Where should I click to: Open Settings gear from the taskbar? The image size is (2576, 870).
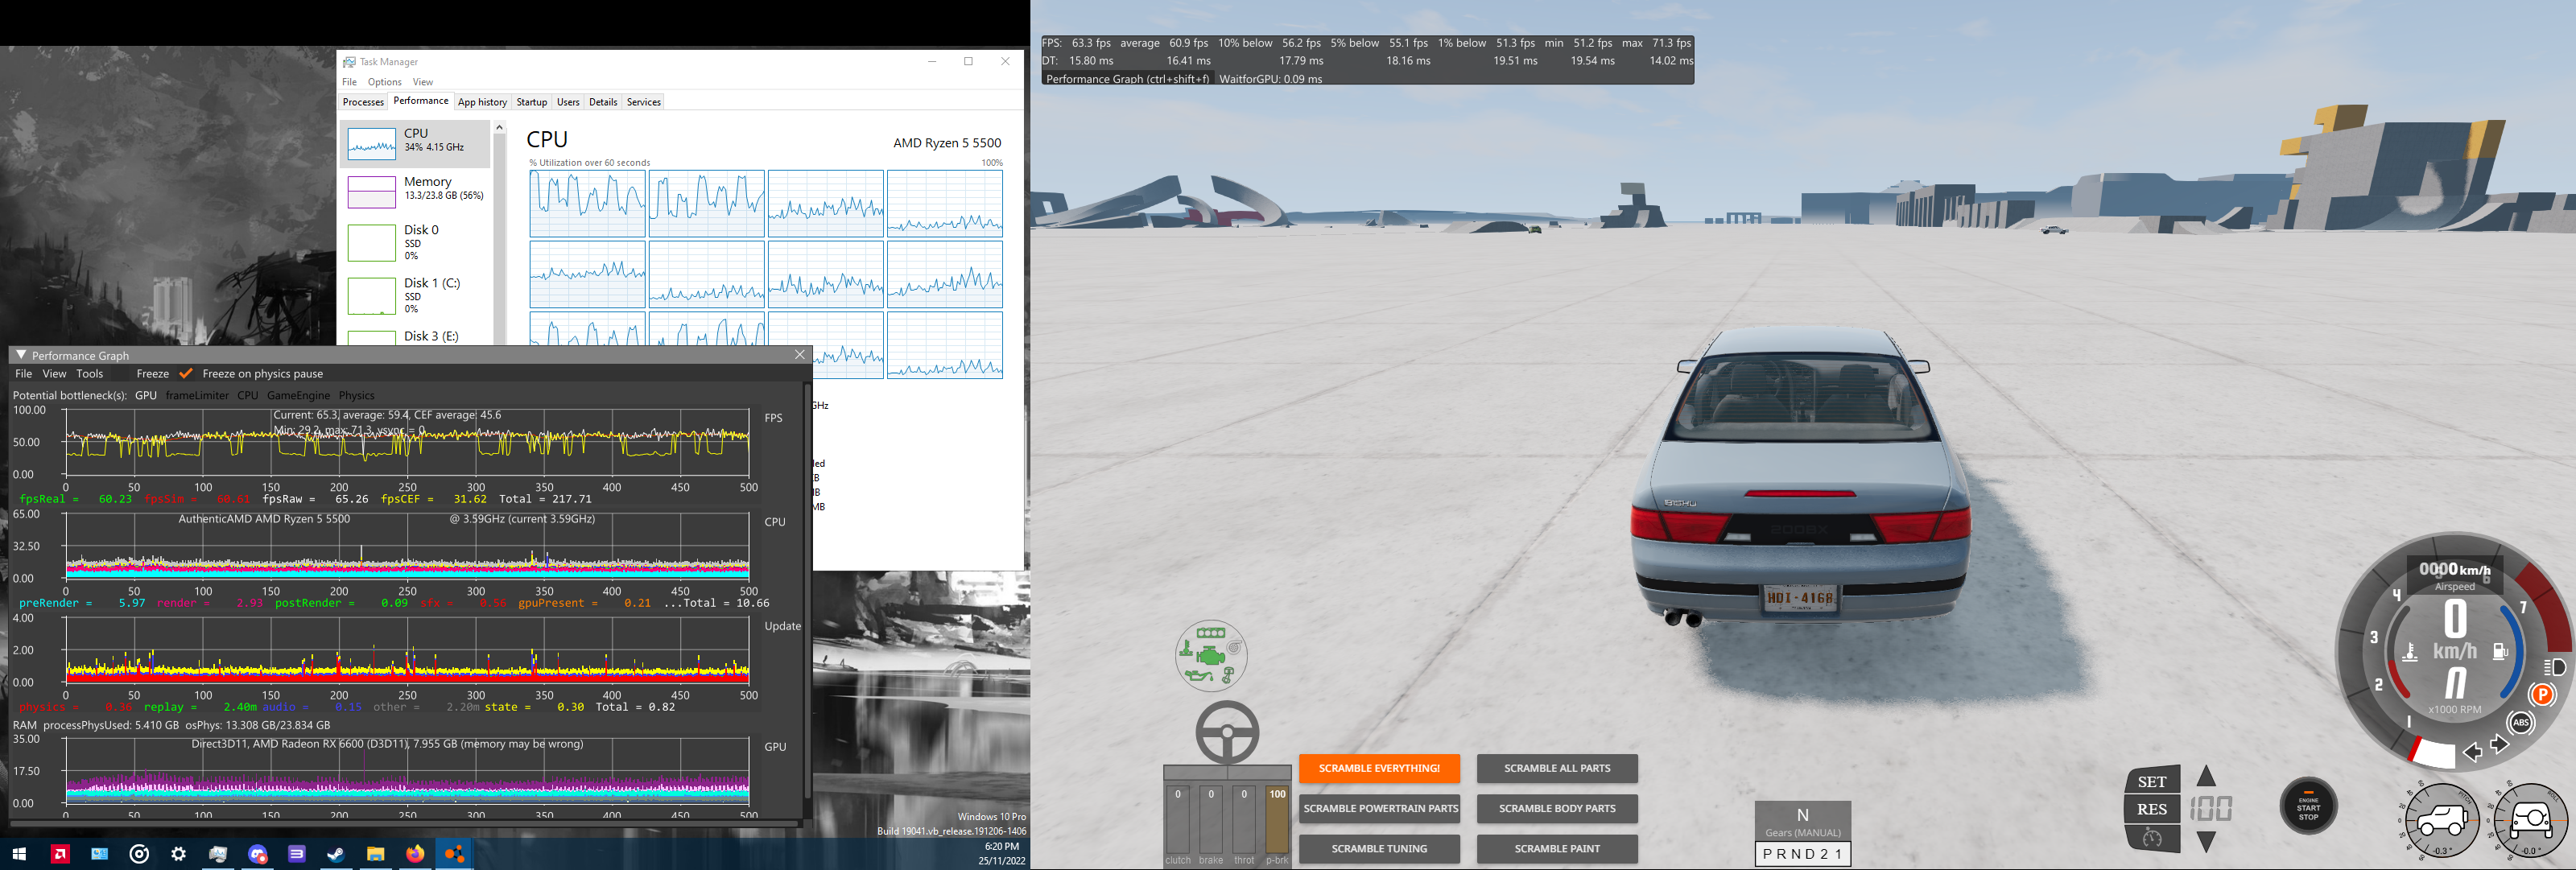(179, 854)
